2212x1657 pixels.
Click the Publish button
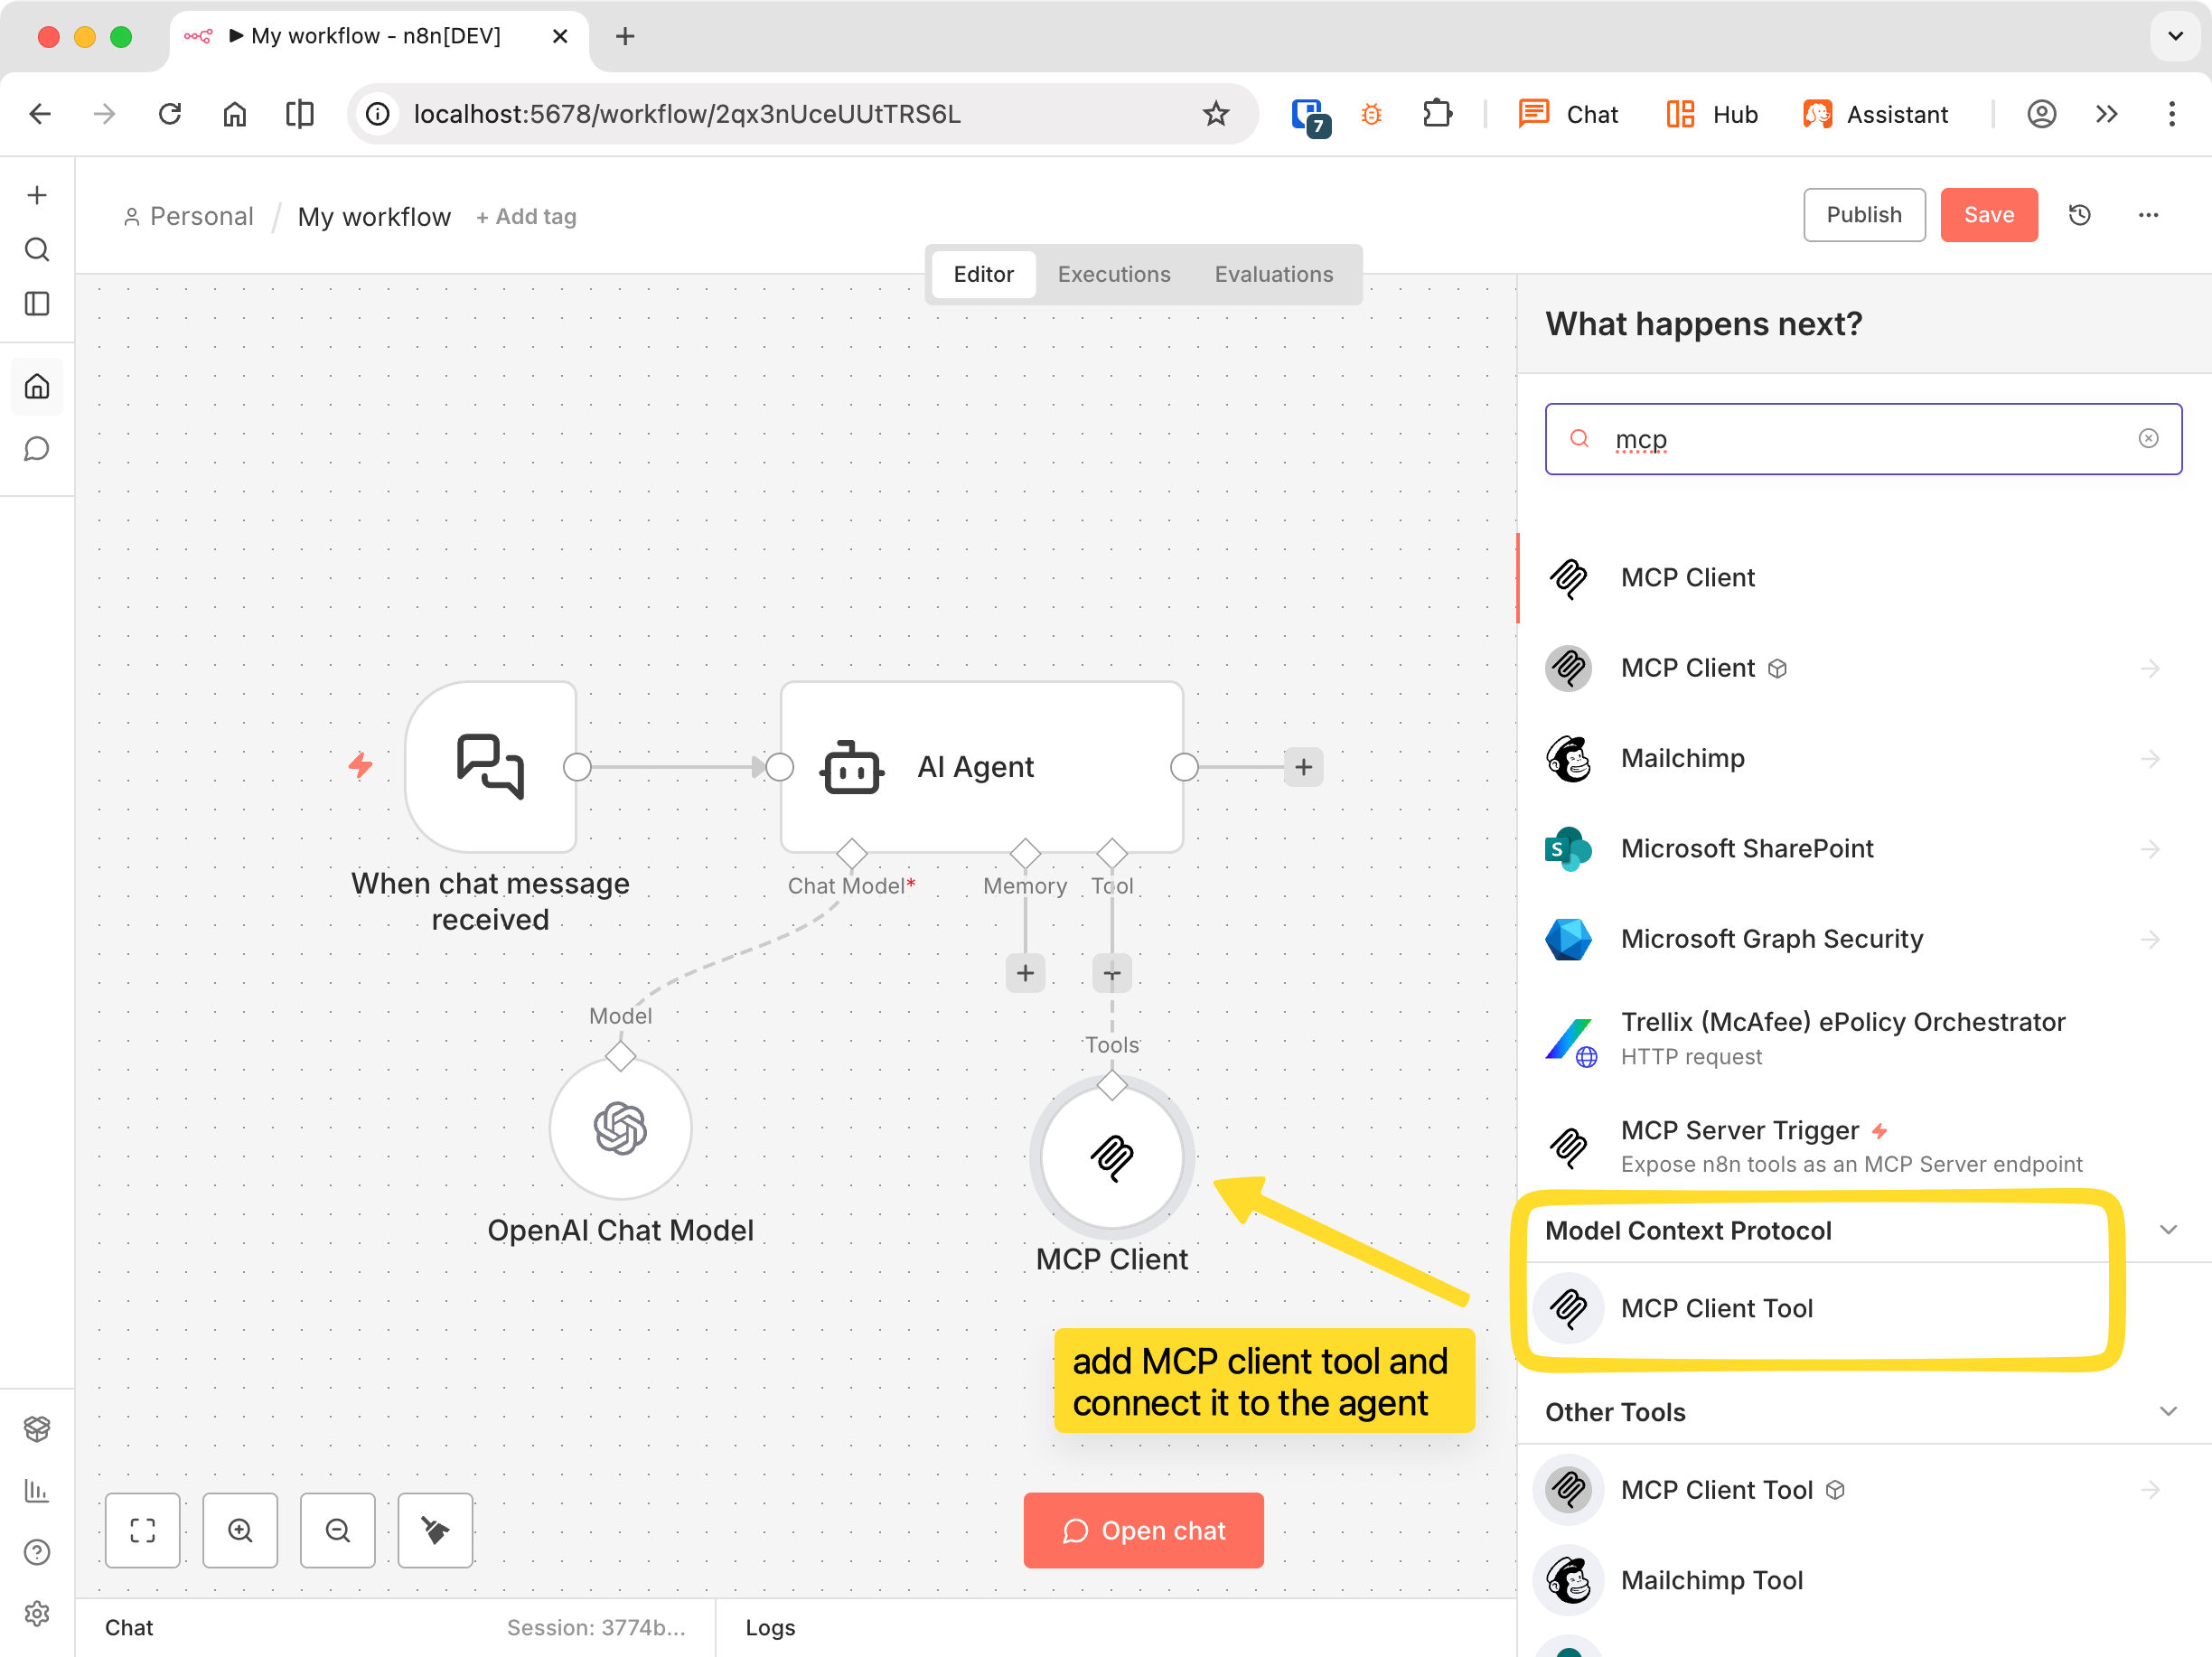click(1863, 214)
